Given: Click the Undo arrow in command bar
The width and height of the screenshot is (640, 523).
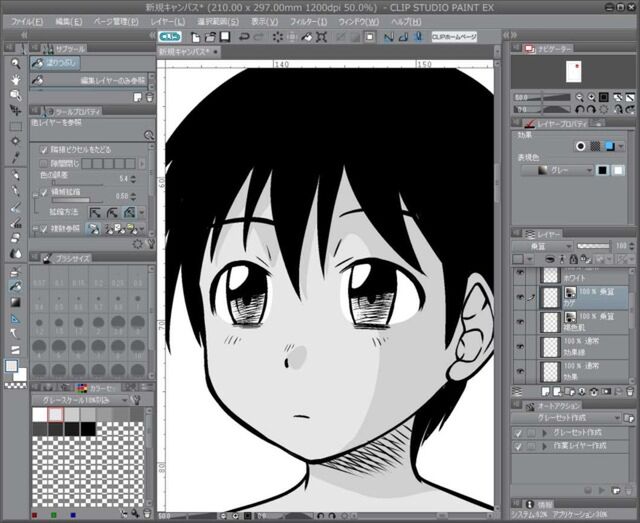Looking at the screenshot, I should (x=257, y=37).
